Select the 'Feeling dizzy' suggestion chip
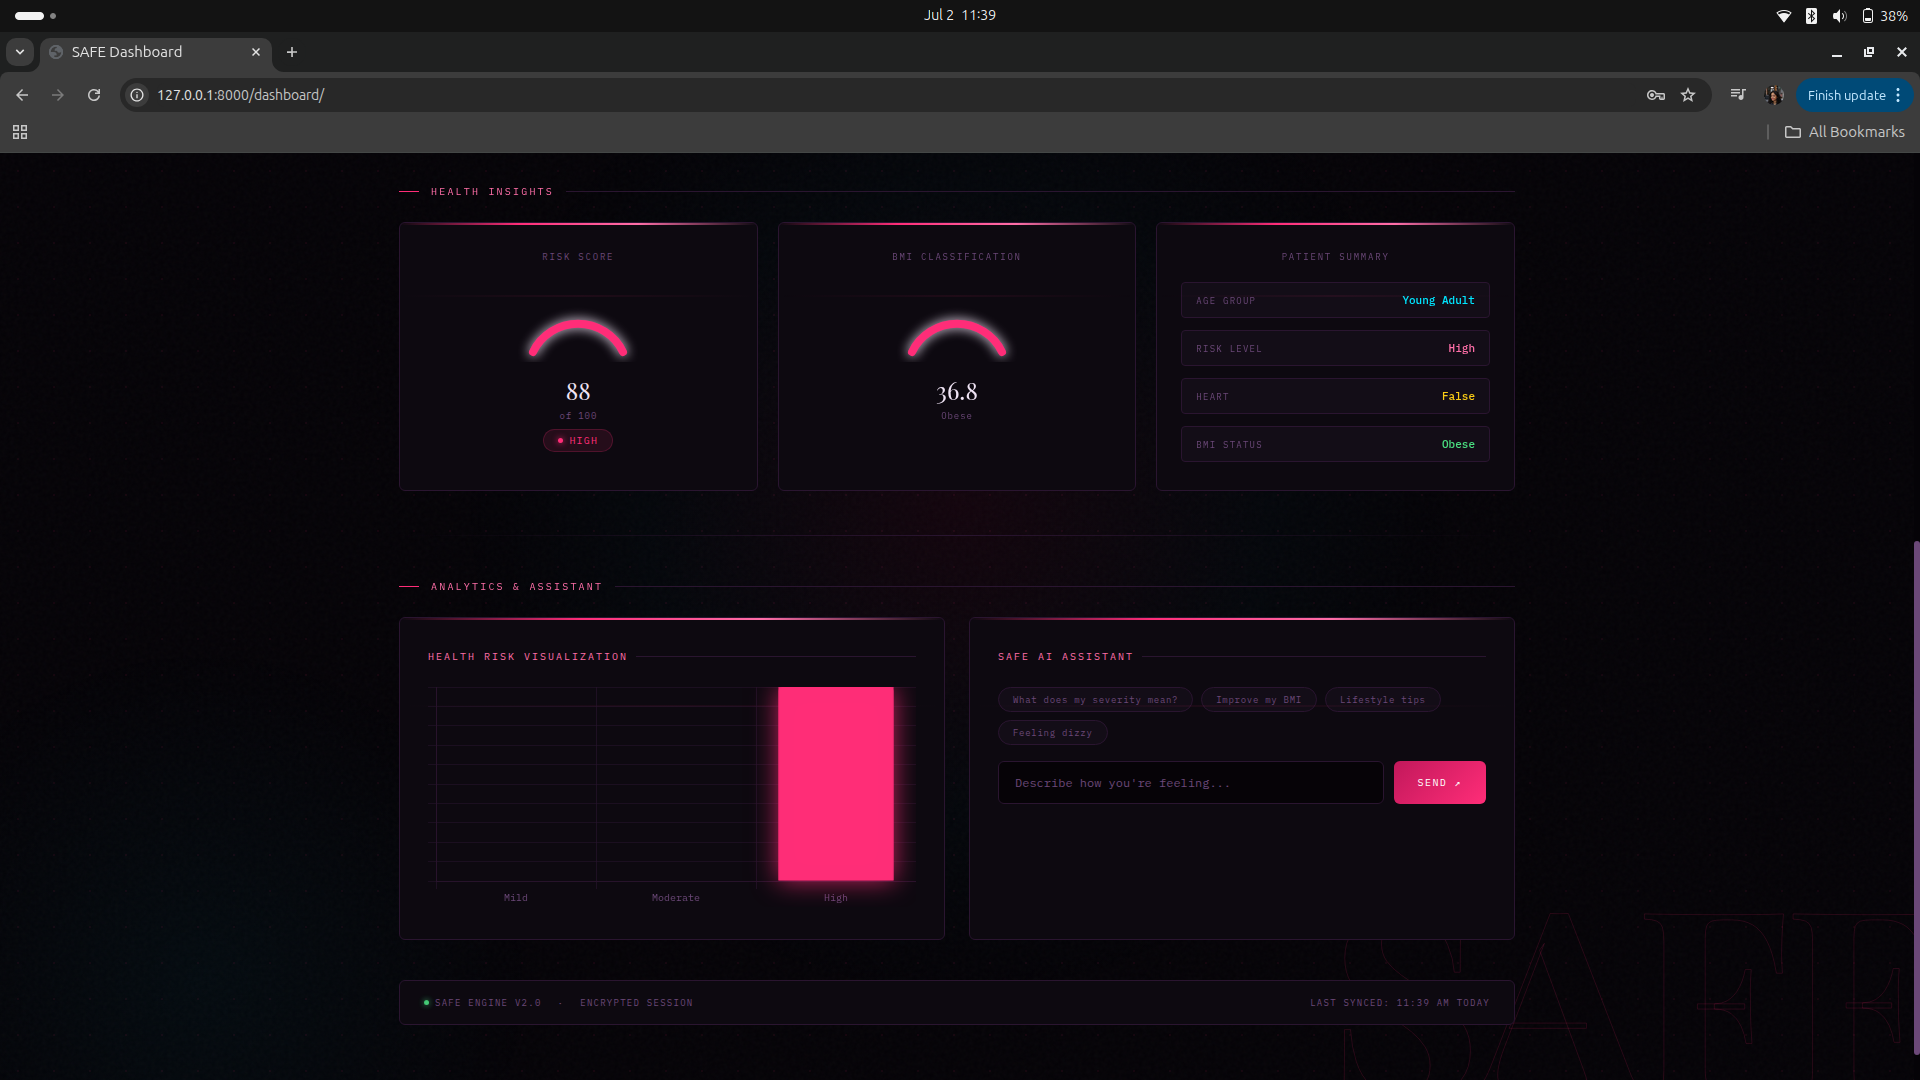This screenshot has height=1080, width=1920. (1052, 733)
